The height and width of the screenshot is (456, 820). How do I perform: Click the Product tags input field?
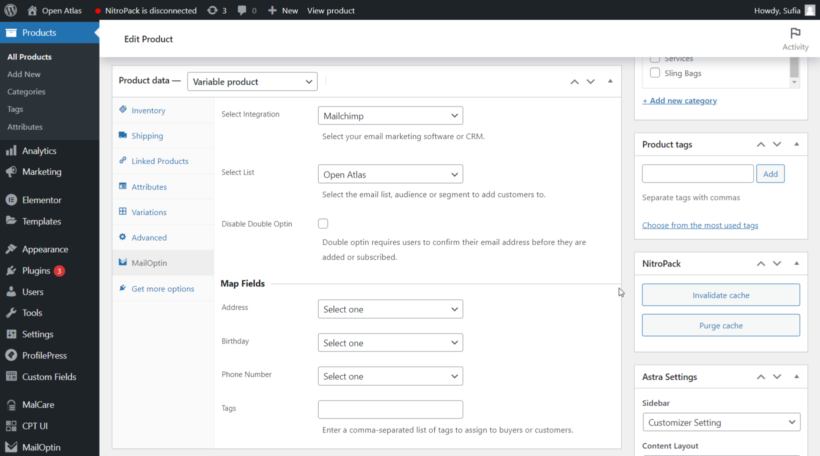pyautogui.click(x=698, y=174)
